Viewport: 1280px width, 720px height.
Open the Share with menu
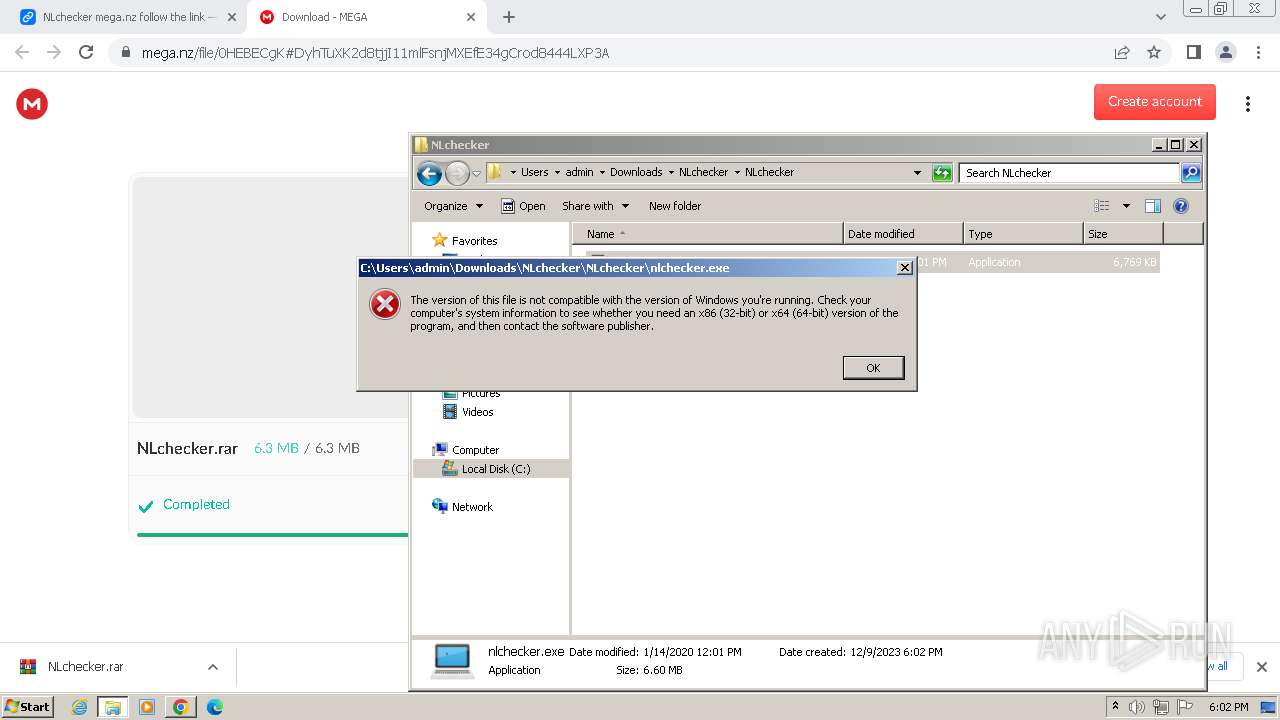(596, 206)
